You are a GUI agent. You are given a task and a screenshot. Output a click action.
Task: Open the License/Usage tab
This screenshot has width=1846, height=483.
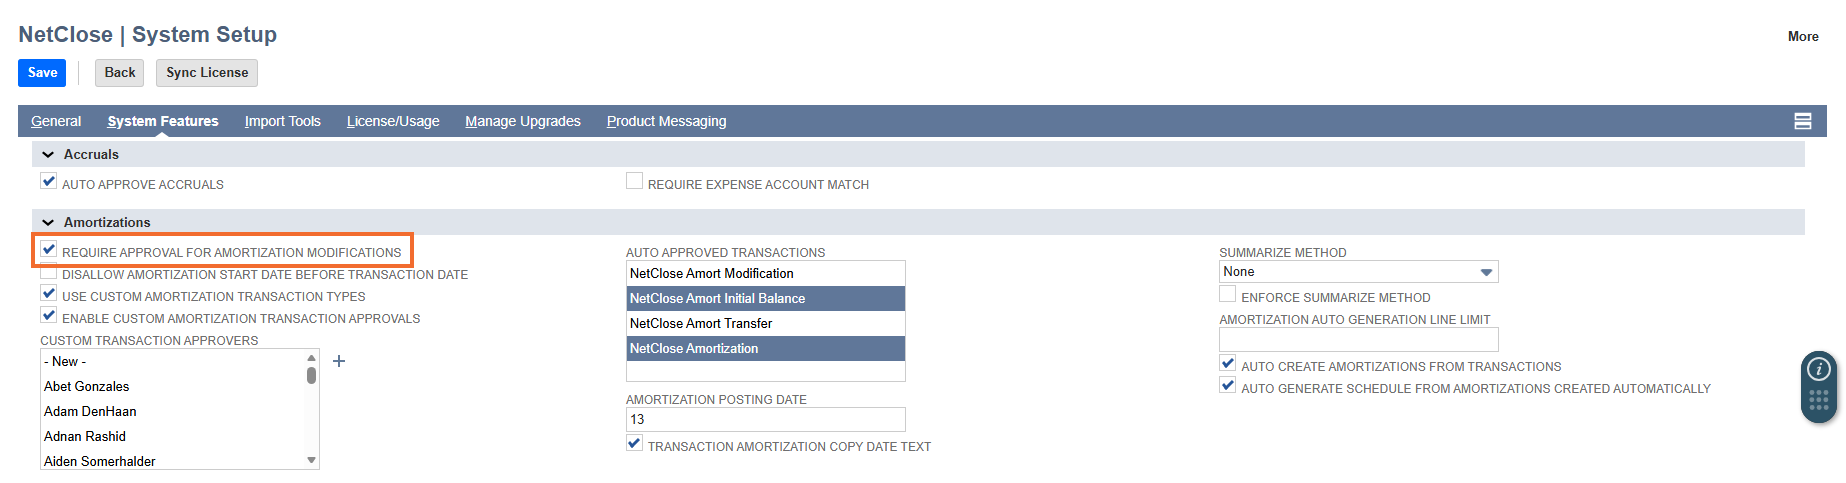[393, 121]
